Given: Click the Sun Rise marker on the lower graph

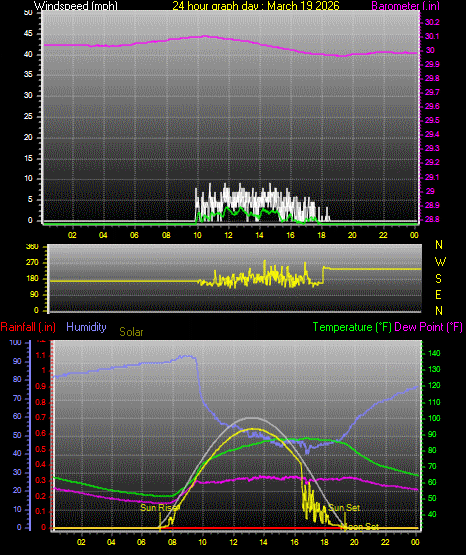Looking at the screenshot, I should coord(160,508).
